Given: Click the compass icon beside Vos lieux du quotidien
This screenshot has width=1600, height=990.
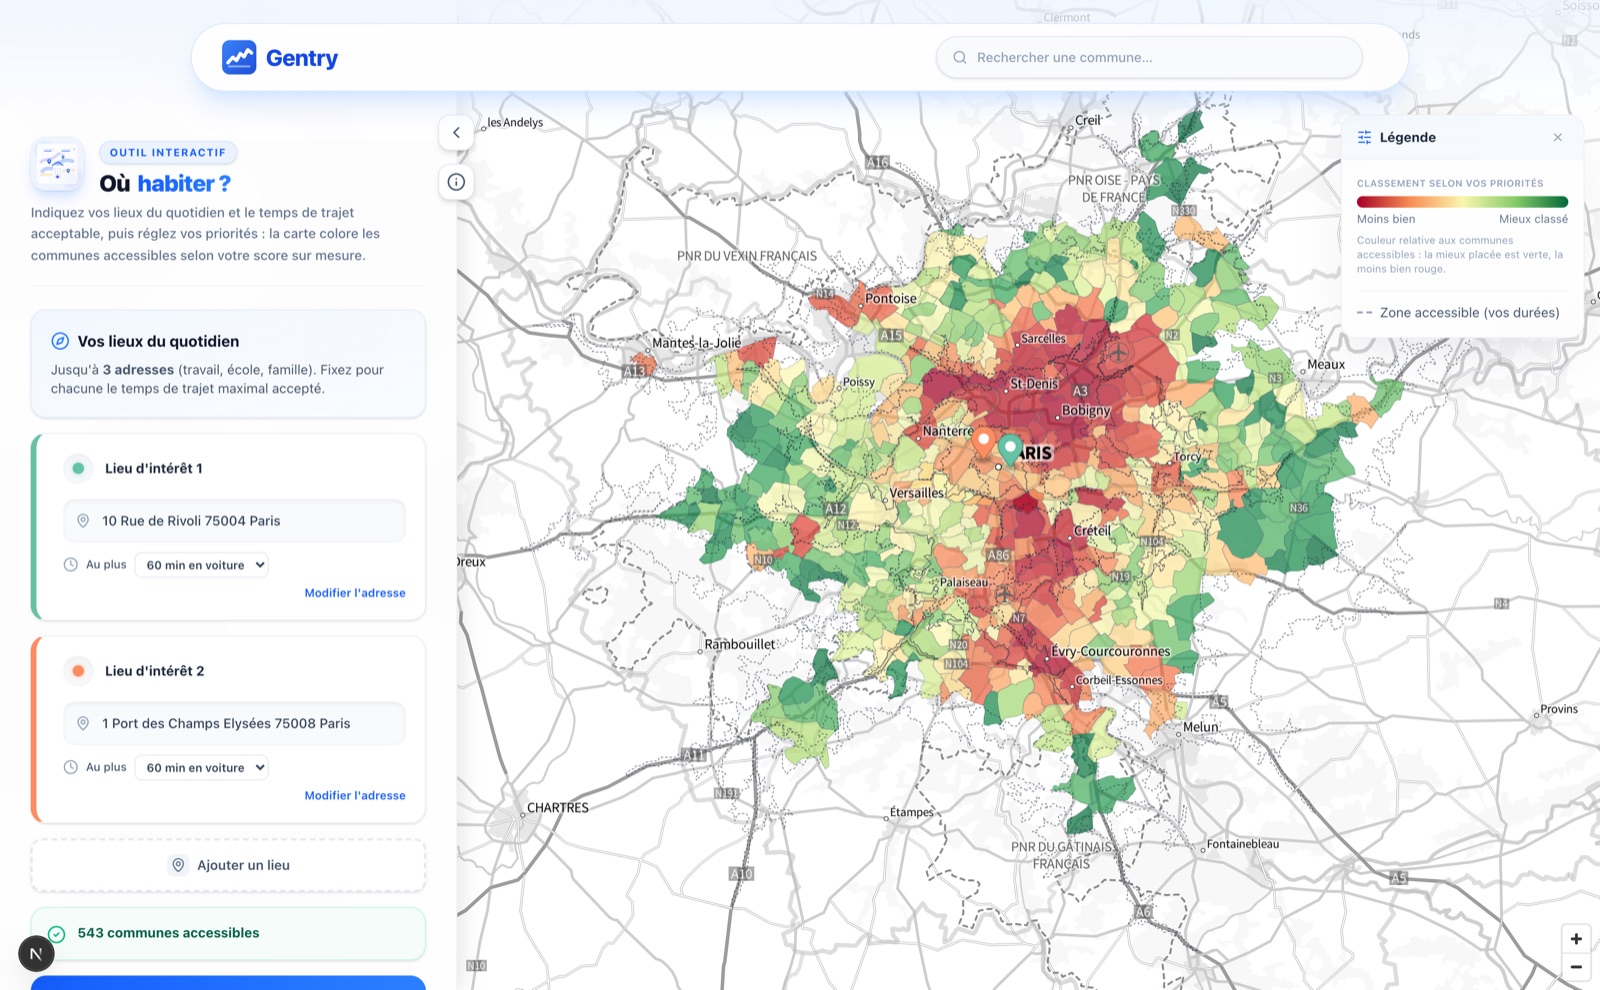Looking at the screenshot, I should pos(60,341).
